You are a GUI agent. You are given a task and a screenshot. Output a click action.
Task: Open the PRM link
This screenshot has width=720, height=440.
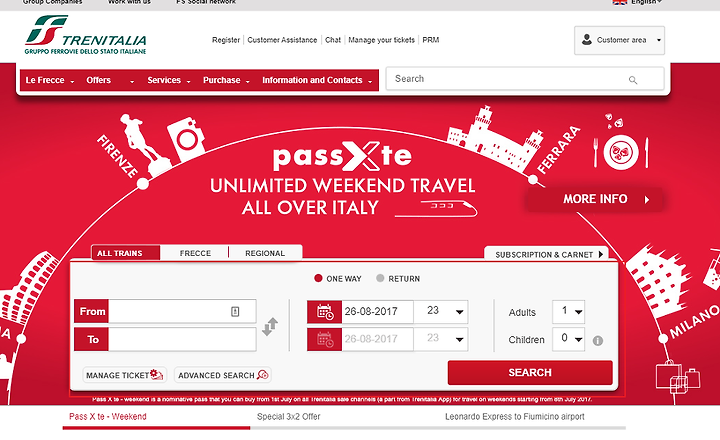click(x=431, y=40)
